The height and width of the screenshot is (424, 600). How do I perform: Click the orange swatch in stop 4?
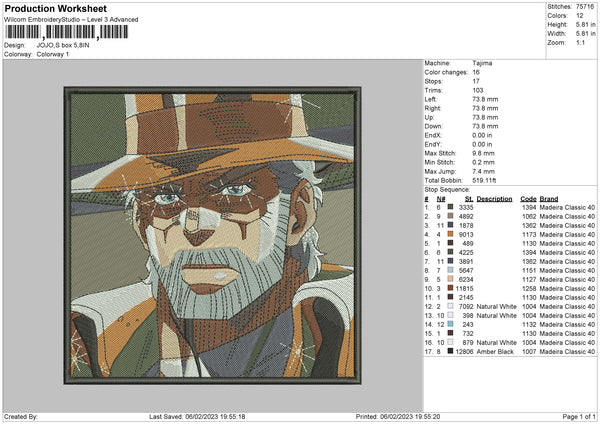(451, 235)
